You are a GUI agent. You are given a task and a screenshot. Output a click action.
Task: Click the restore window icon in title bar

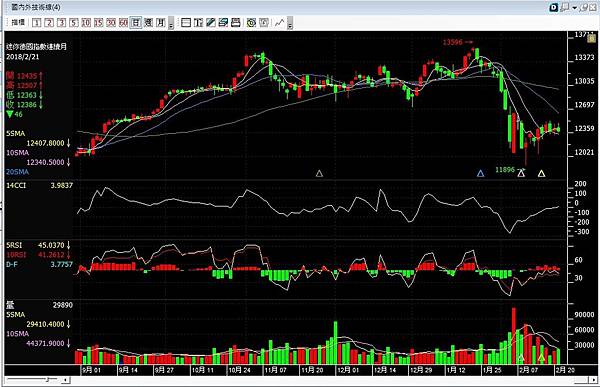click(584, 7)
